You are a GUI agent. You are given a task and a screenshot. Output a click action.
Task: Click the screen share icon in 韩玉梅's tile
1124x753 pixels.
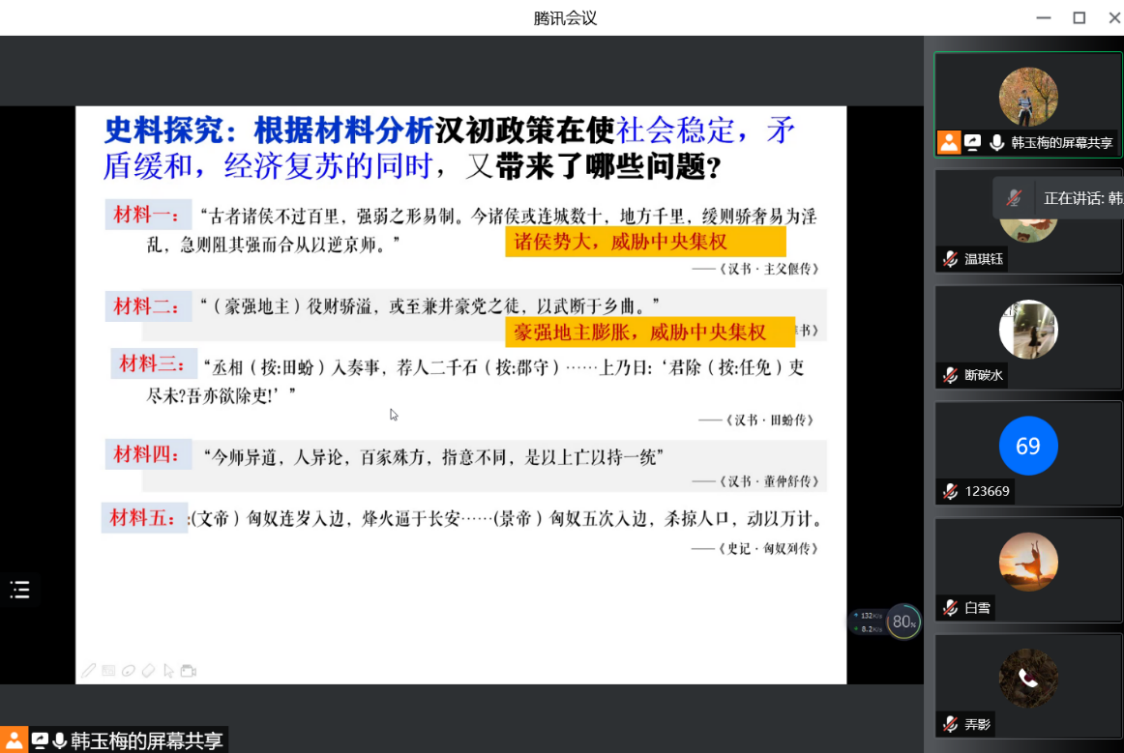tap(972, 143)
